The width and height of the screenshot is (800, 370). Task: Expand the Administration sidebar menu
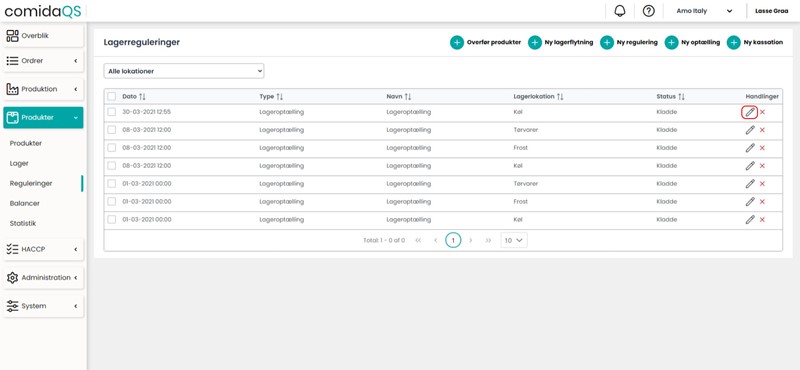[43, 278]
